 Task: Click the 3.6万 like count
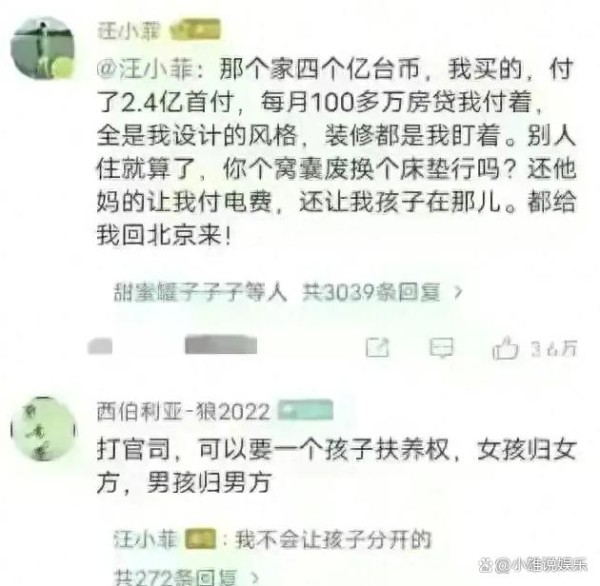(553, 349)
